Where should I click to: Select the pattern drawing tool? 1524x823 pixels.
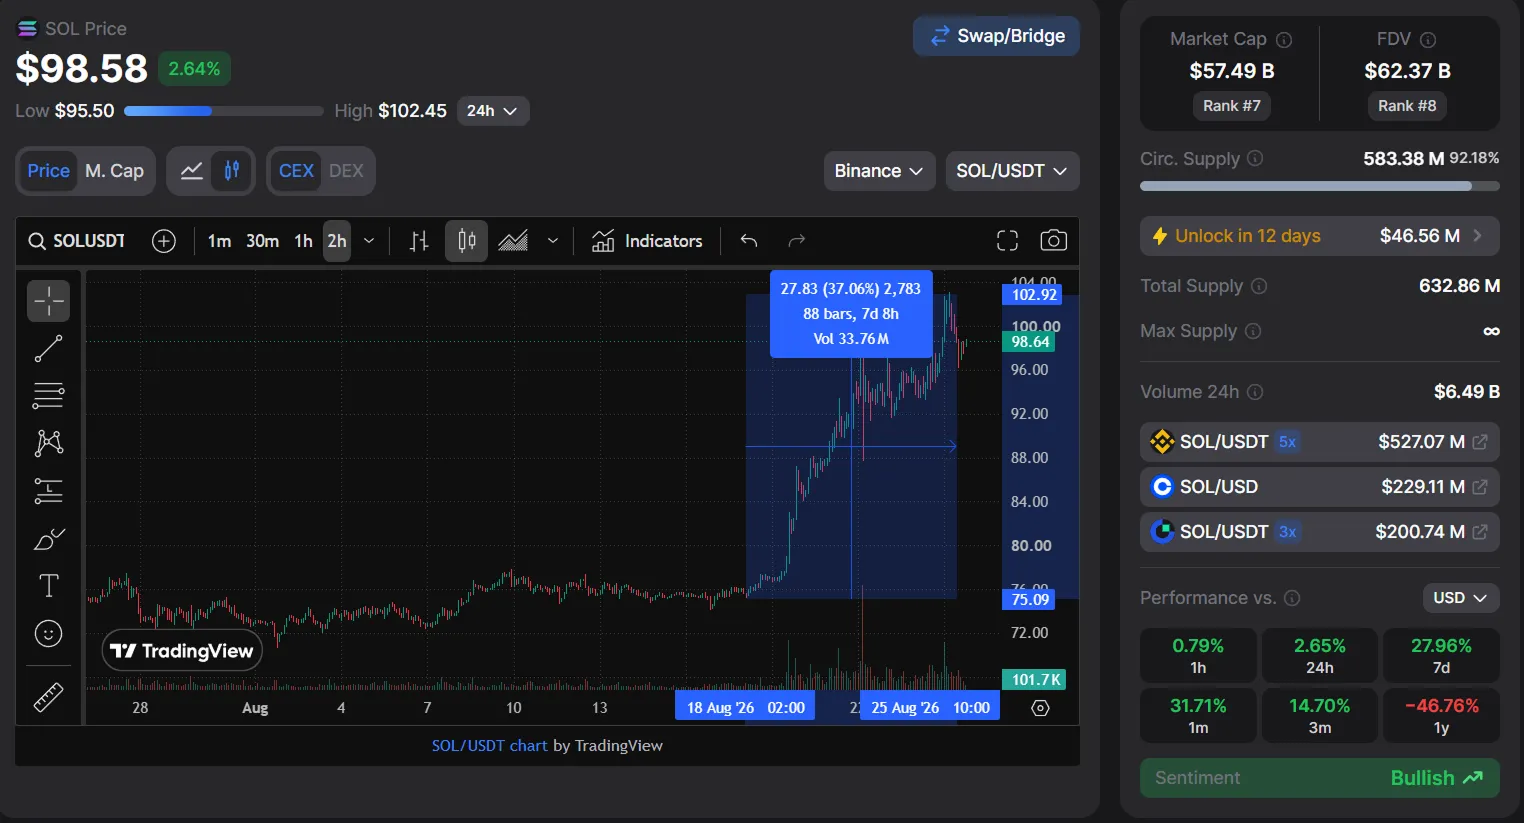pos(48,443)
